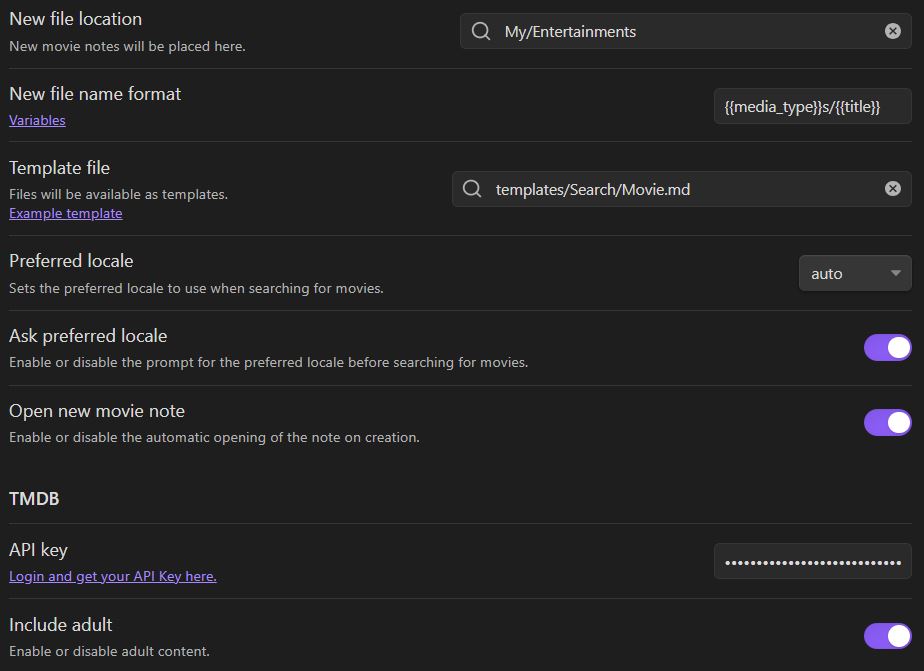Open the Example template link

point(65,213)
